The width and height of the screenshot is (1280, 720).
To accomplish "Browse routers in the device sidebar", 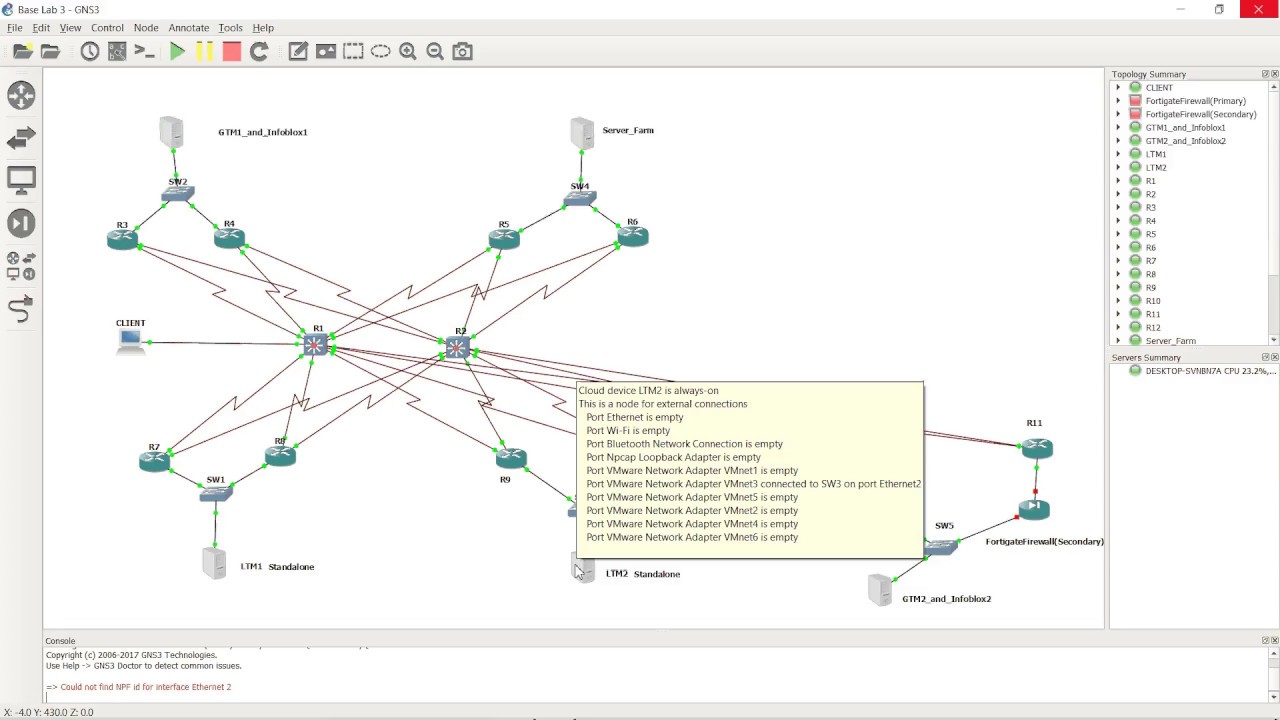I will [21, 95].
